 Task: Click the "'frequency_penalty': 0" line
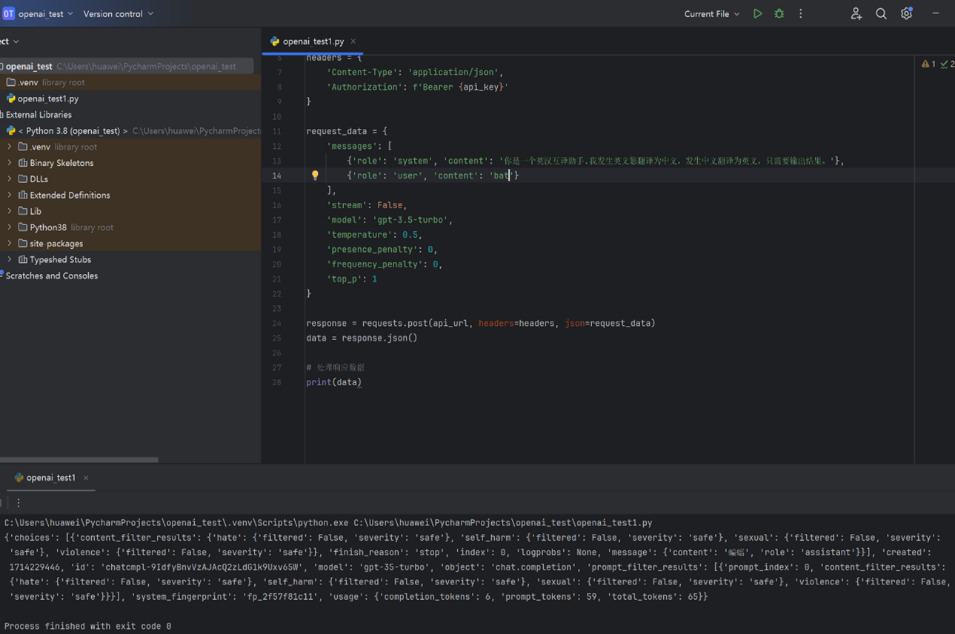click(384, 264)
